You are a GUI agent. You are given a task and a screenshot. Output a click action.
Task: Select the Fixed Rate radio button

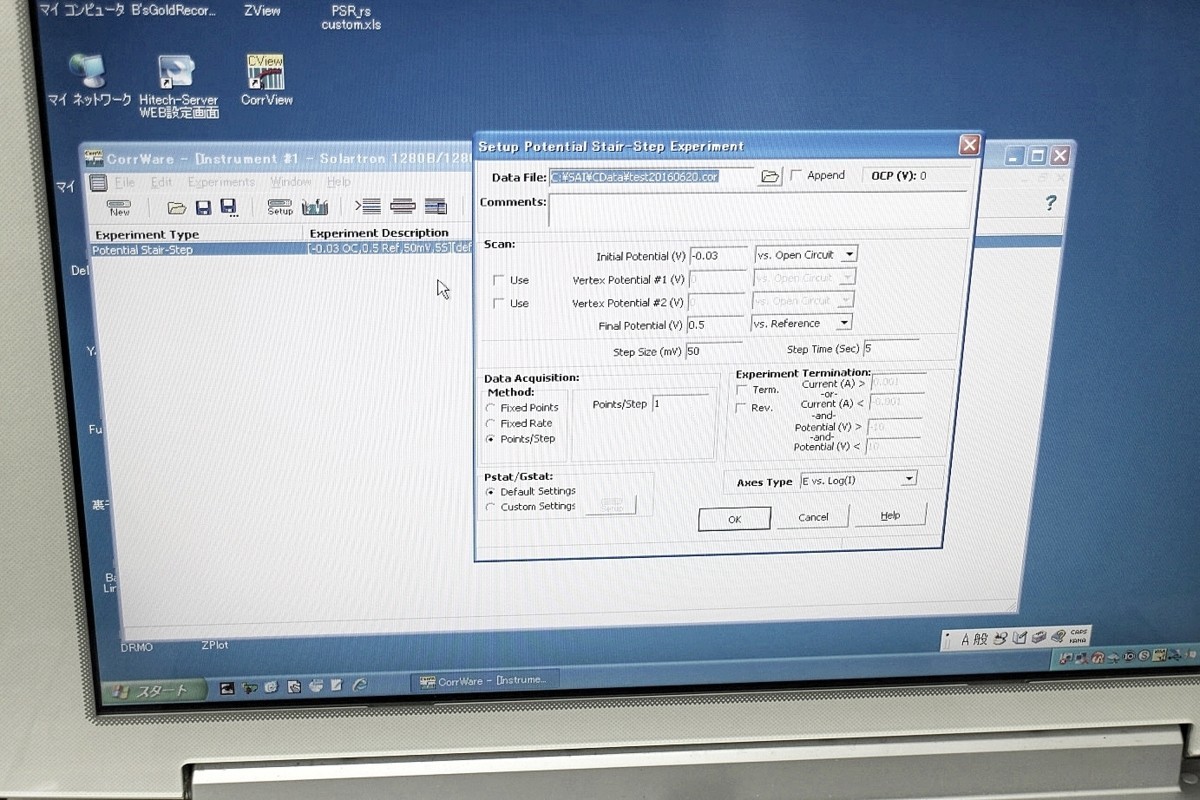(490, 424)
